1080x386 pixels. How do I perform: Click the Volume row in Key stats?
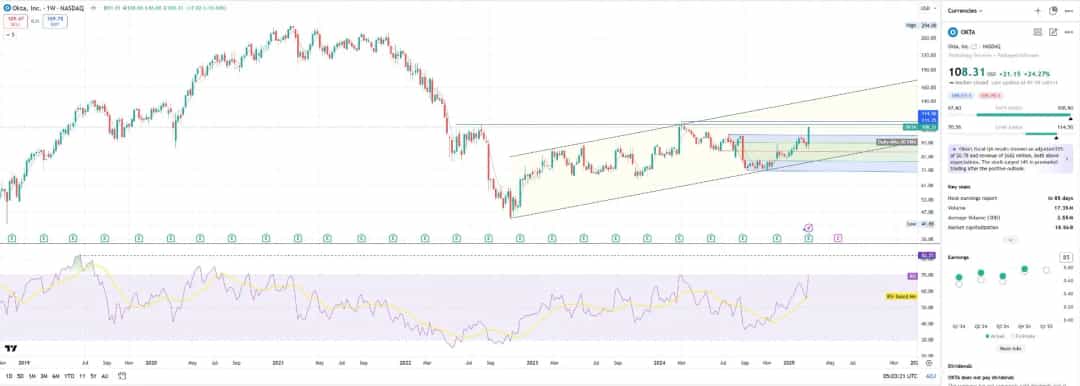tap(1010, 207)
